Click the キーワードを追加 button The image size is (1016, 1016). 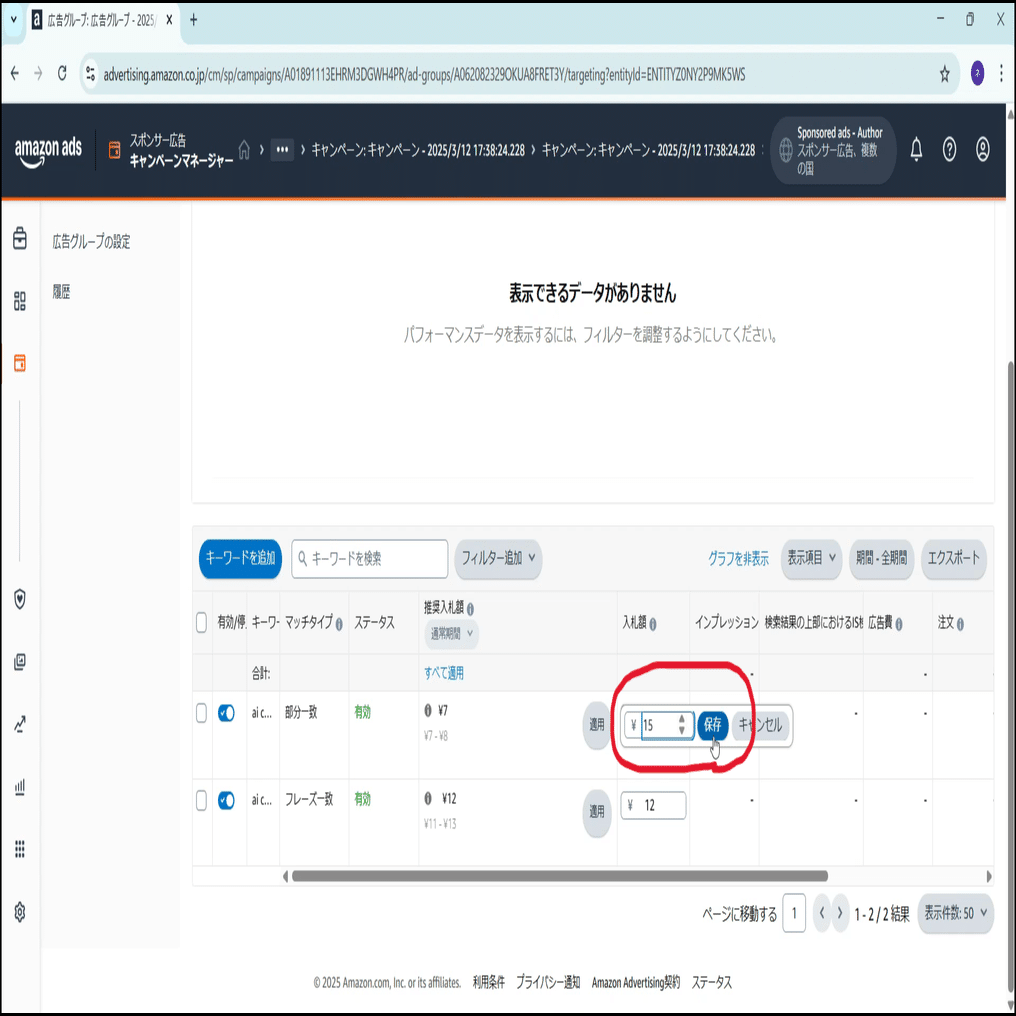click(x=240, y=558)
